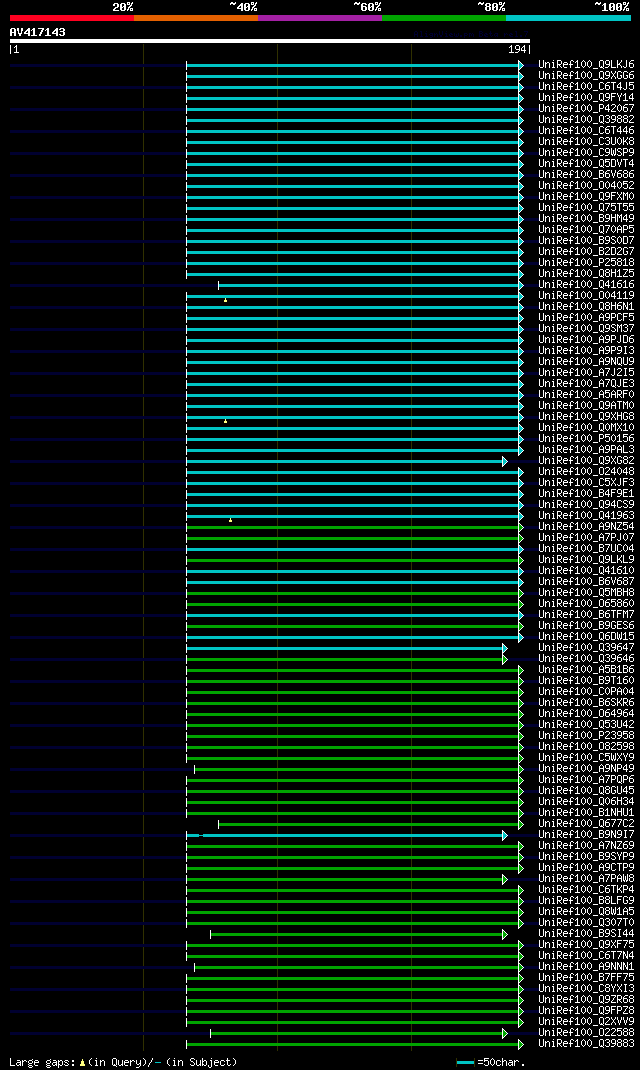The height and width of the screenshot is (1070, 640).
Task: Click the arrowhead ending the Q39647 alignment
Action: [505, 648]
